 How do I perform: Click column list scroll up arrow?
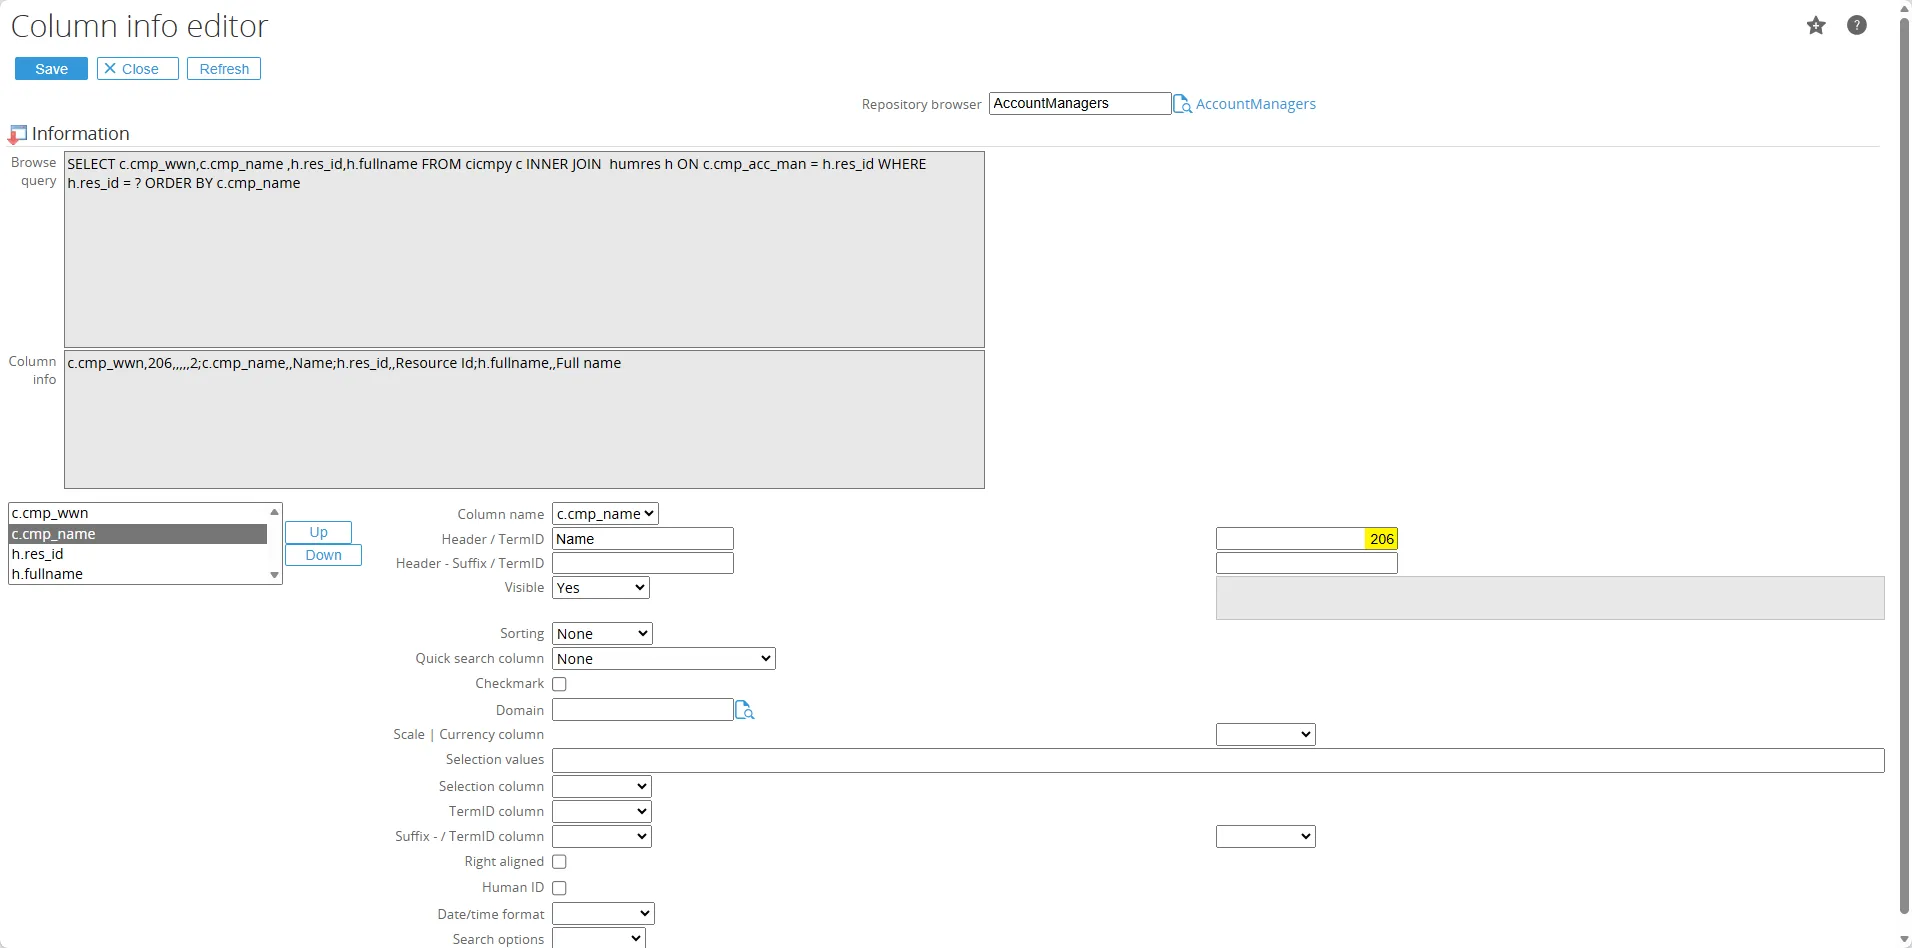pos(275,512)
